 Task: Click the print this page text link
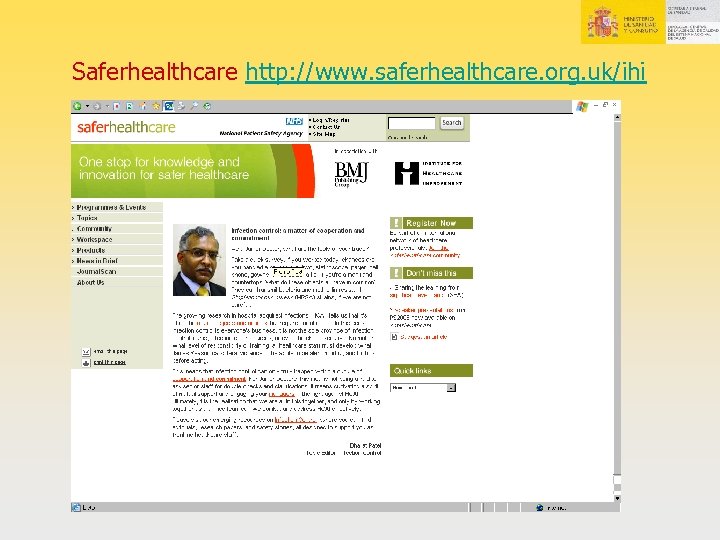coord(110,362)
